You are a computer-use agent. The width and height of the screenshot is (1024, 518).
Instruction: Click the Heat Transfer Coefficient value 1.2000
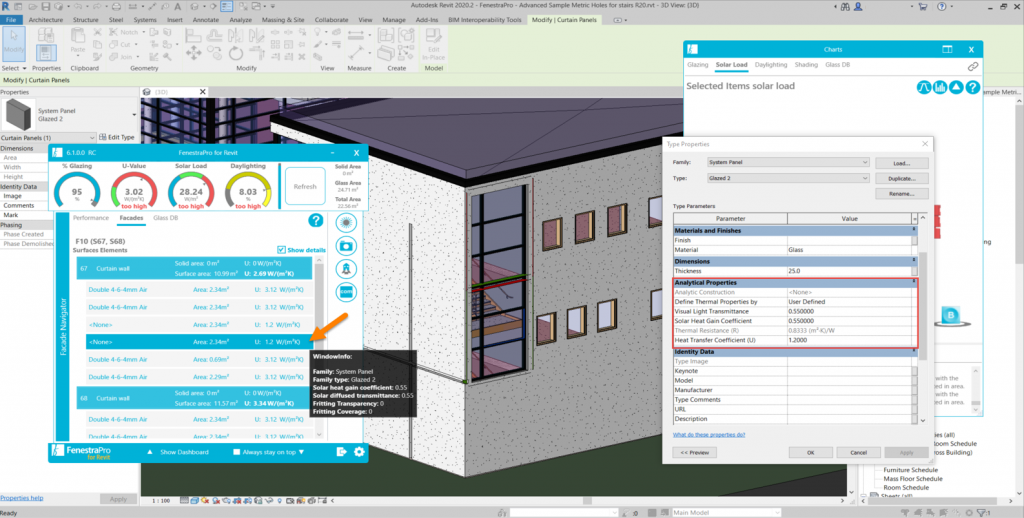click(x=849, y=340)
